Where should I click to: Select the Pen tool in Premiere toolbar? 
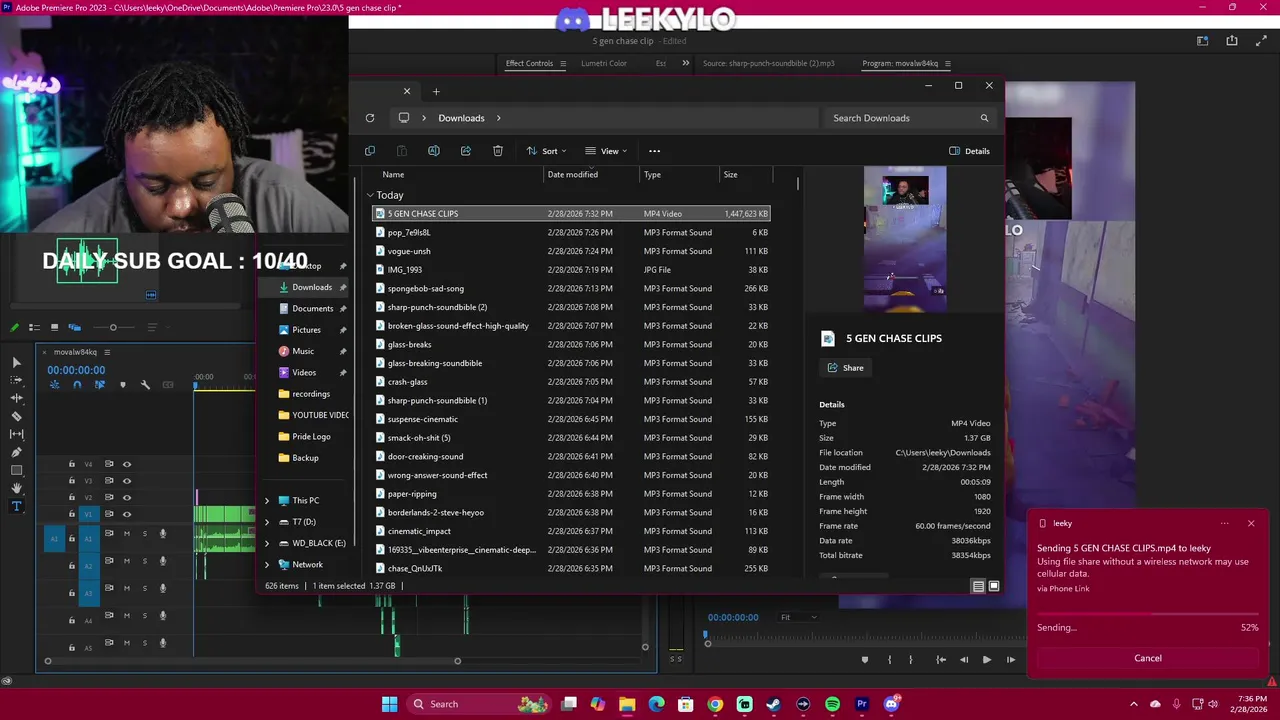(x=16, y=452)
